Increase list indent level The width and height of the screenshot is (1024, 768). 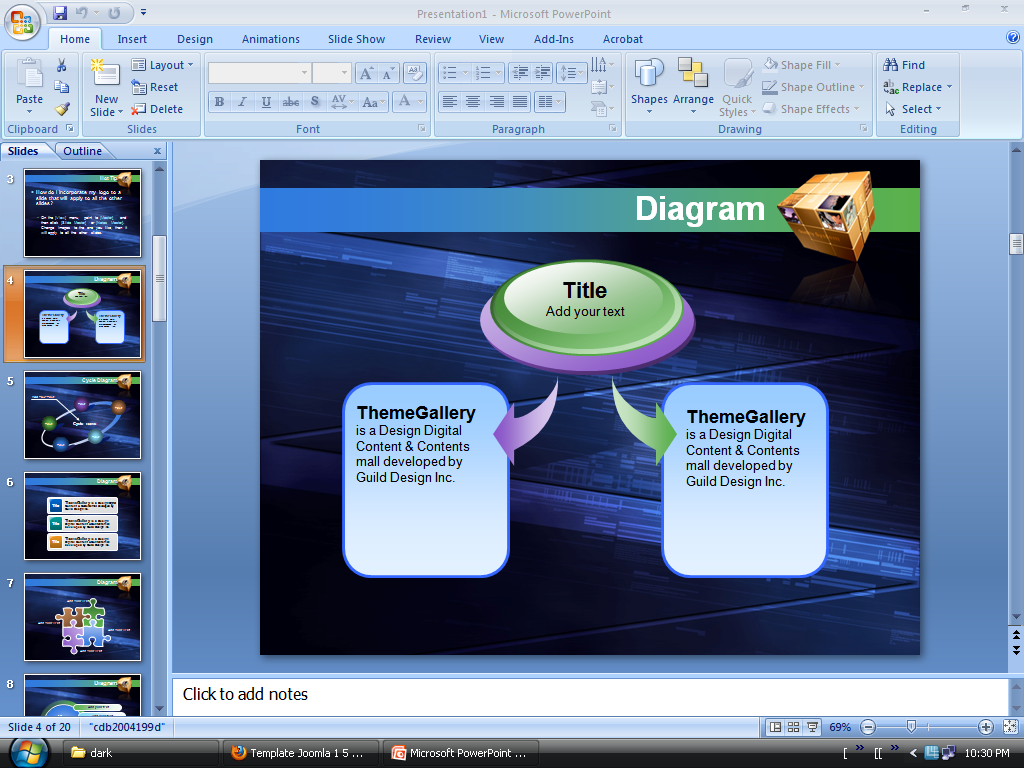point(543,72)
